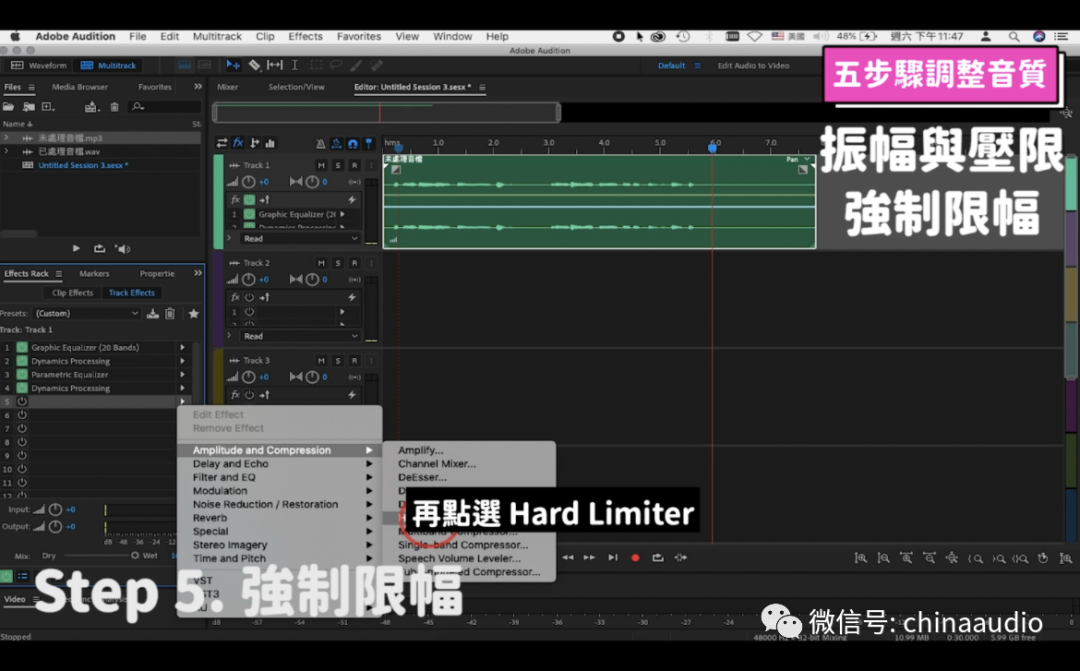
Task: Click Track 1 volume knob
Action: click(249, 182)
